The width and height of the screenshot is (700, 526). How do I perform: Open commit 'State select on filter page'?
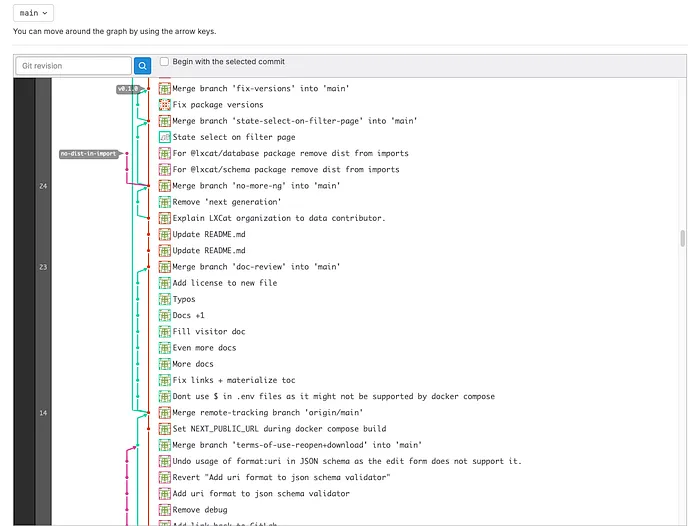point(234,137)
